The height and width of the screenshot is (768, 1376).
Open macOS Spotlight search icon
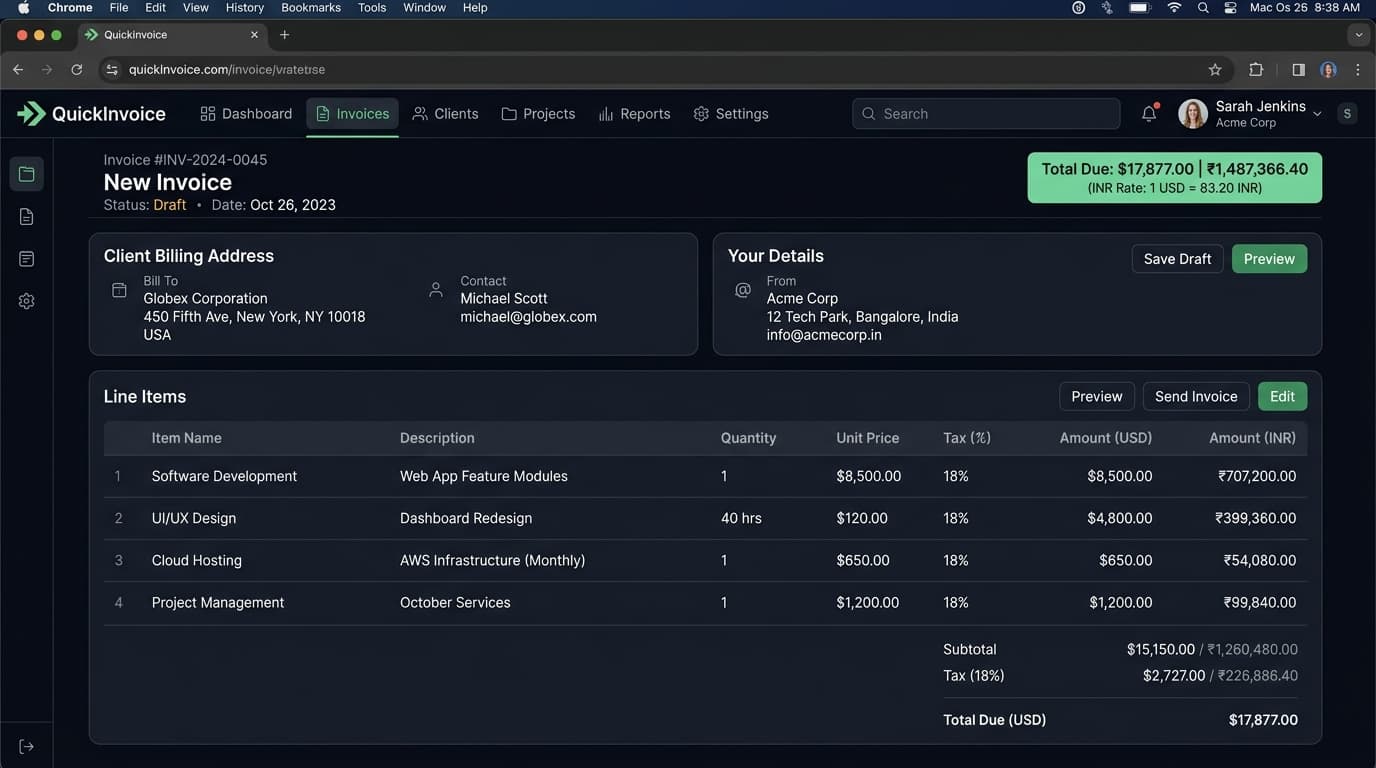click(x=1203, y=8)
